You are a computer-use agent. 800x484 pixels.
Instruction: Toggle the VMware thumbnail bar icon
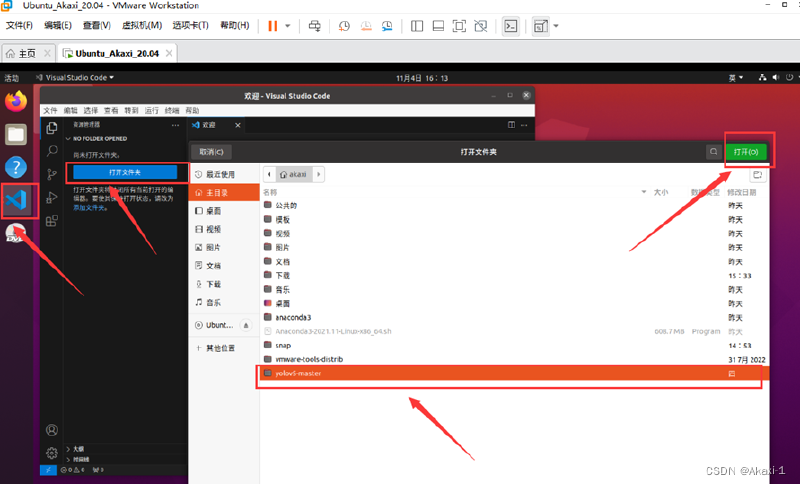pos(438,26)
